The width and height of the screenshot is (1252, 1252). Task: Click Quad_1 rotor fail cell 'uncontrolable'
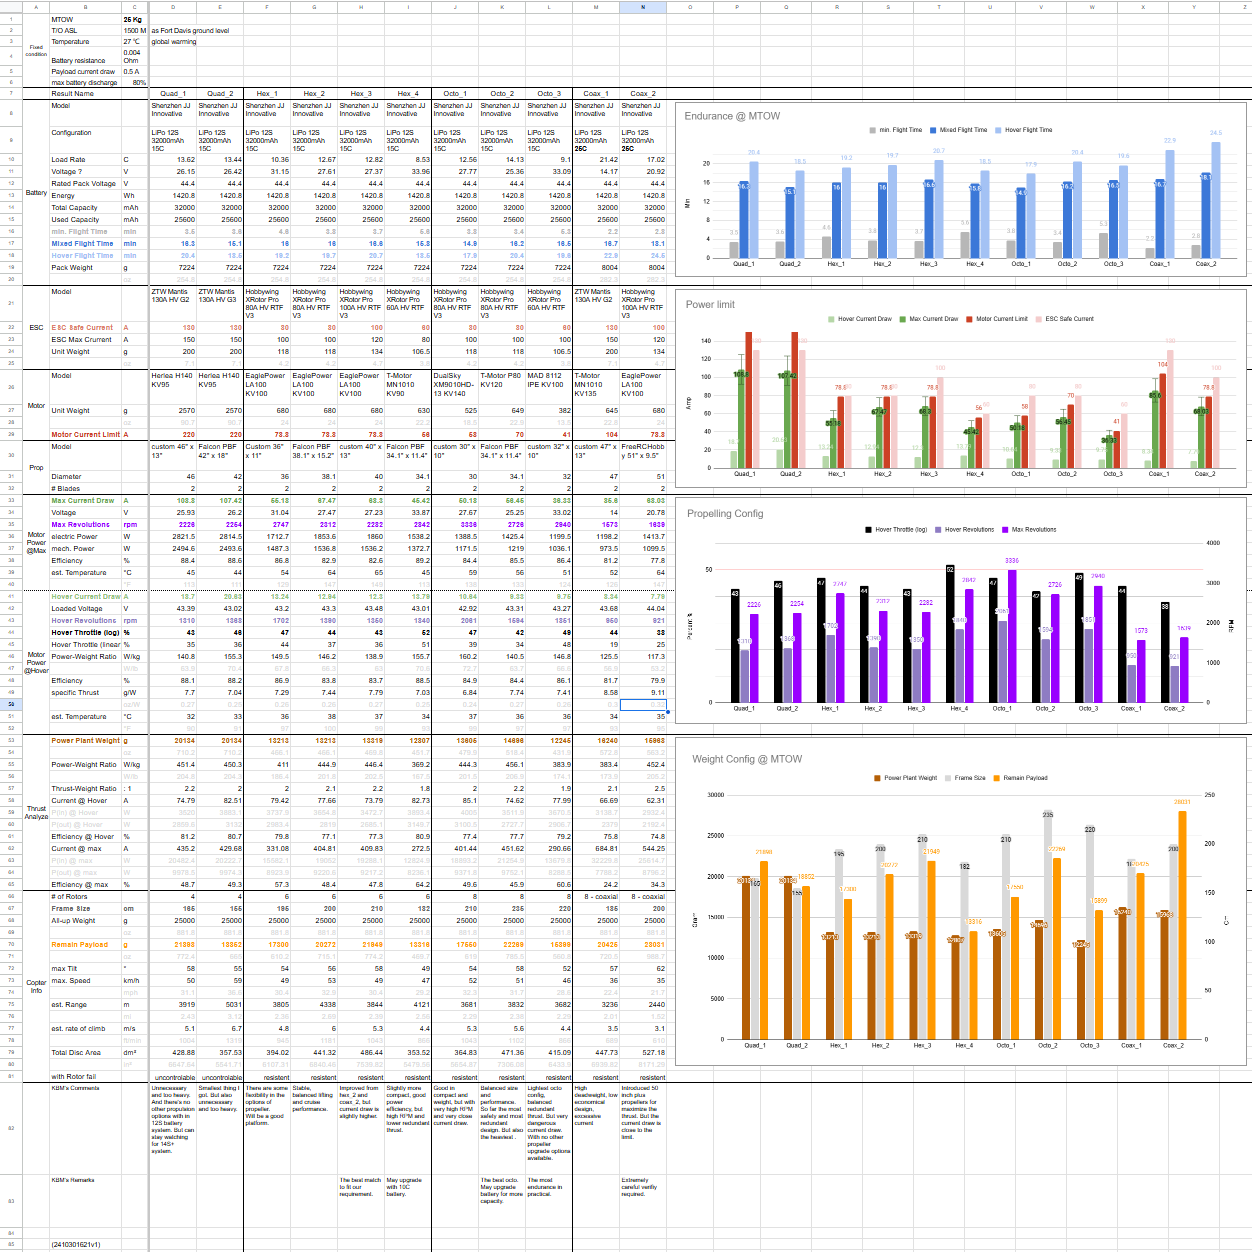(x=175, y=1077)
